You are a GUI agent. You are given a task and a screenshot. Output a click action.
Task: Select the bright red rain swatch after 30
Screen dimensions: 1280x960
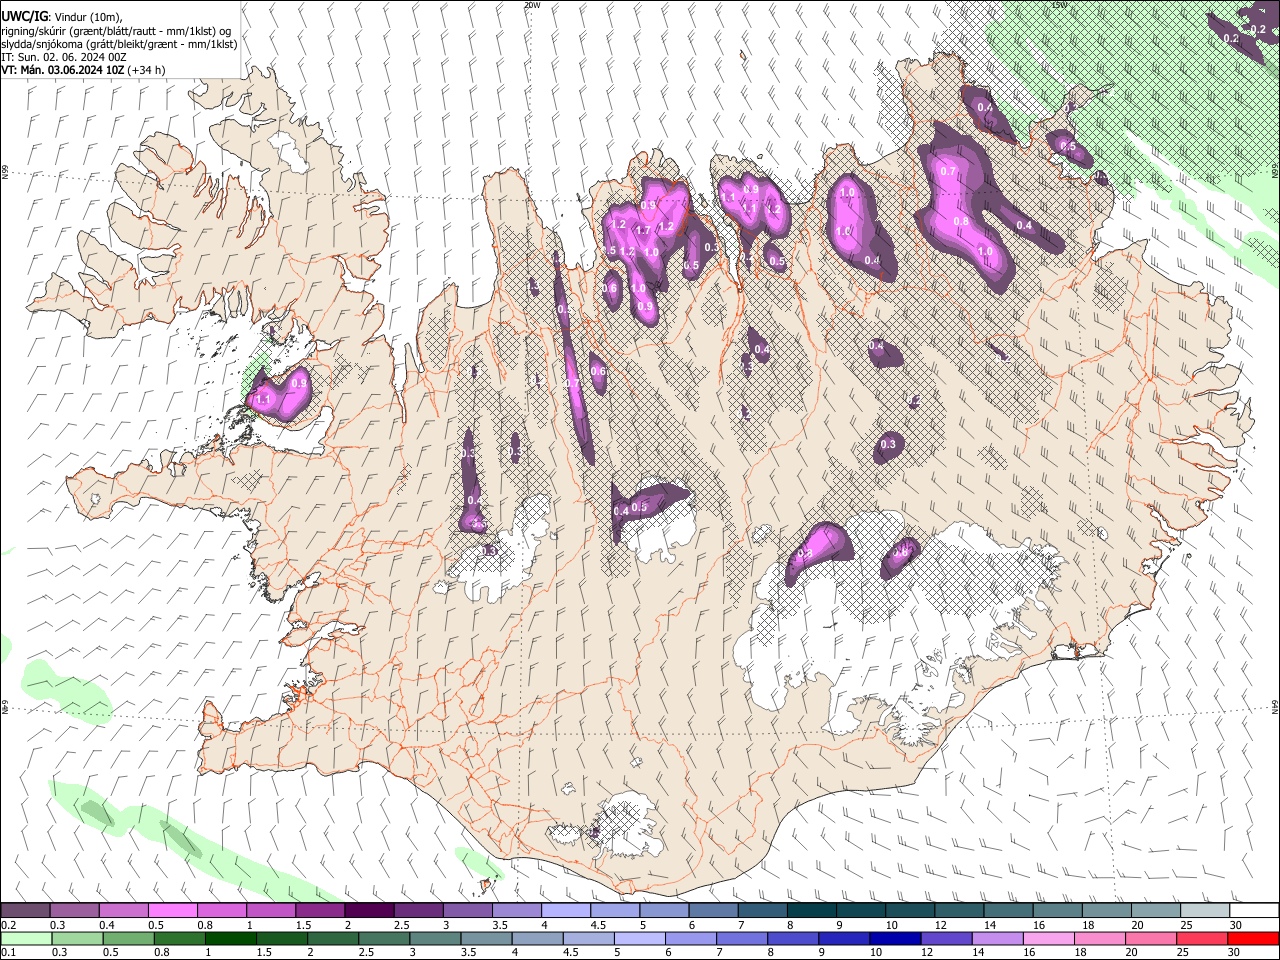click(x=1251, y=938)
